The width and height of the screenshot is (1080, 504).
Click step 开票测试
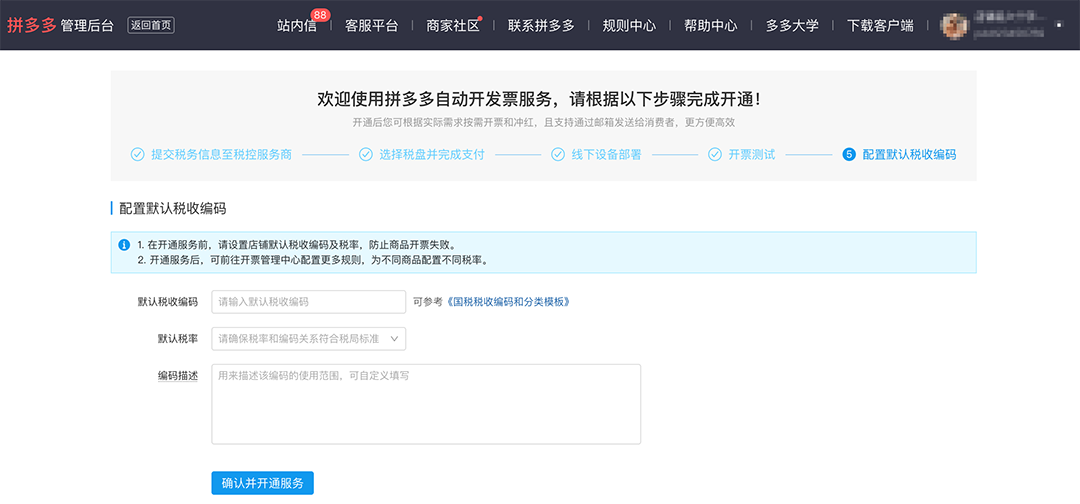(752, 154)
